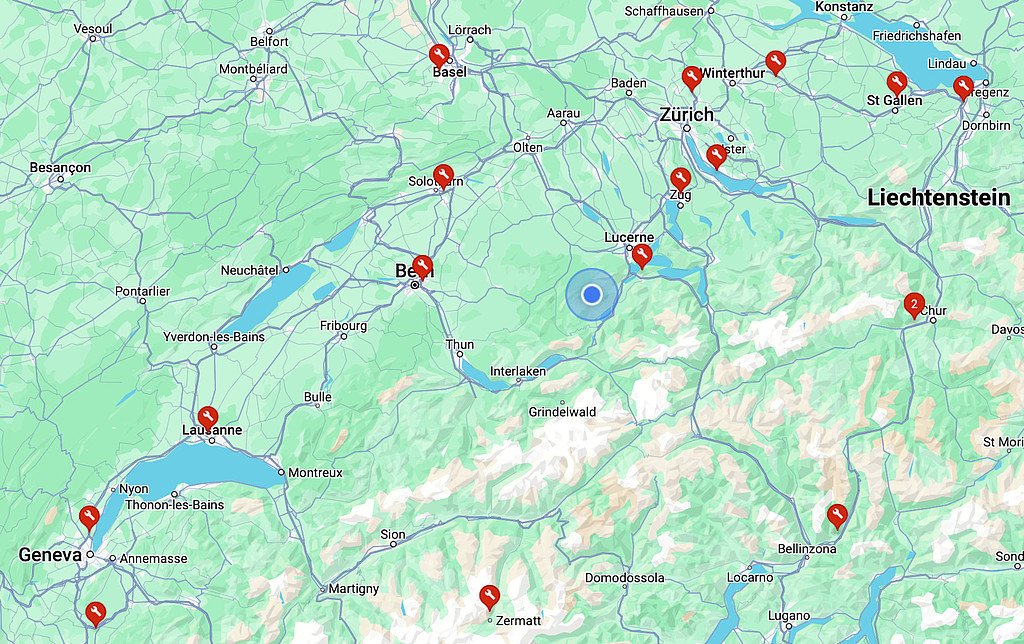Select the Liechtenstein country label
This screenshot has height=644, width=1024.
tap(938, 197)
